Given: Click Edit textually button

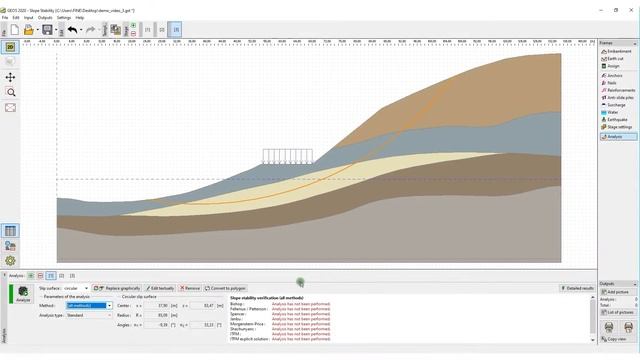Looking at the screenshot, I should coord(160,288).
